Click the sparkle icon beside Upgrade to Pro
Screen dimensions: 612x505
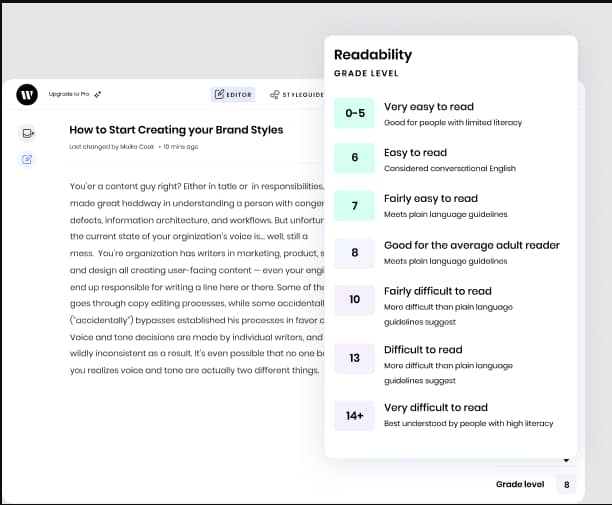[98, 94]
